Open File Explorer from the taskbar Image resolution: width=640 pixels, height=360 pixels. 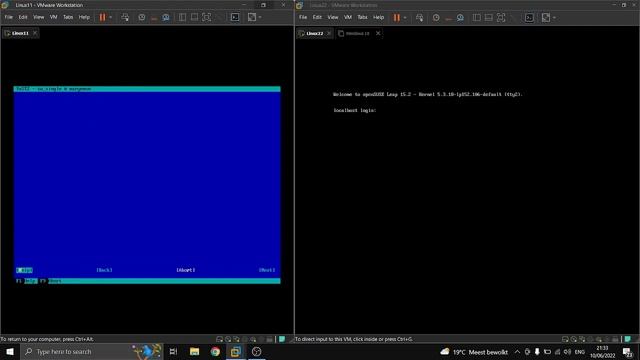(x=194, y=351)
